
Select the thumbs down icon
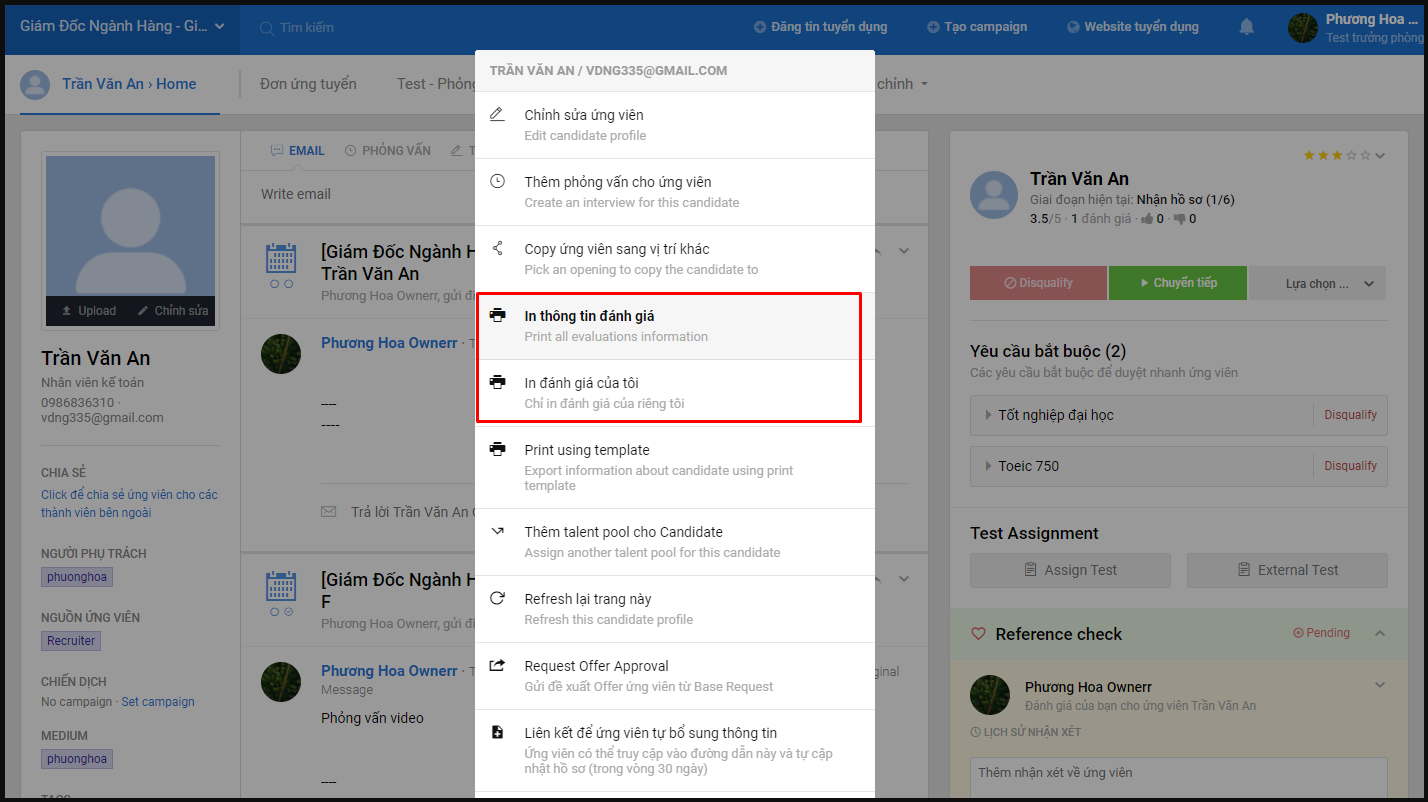(1179, 218)
